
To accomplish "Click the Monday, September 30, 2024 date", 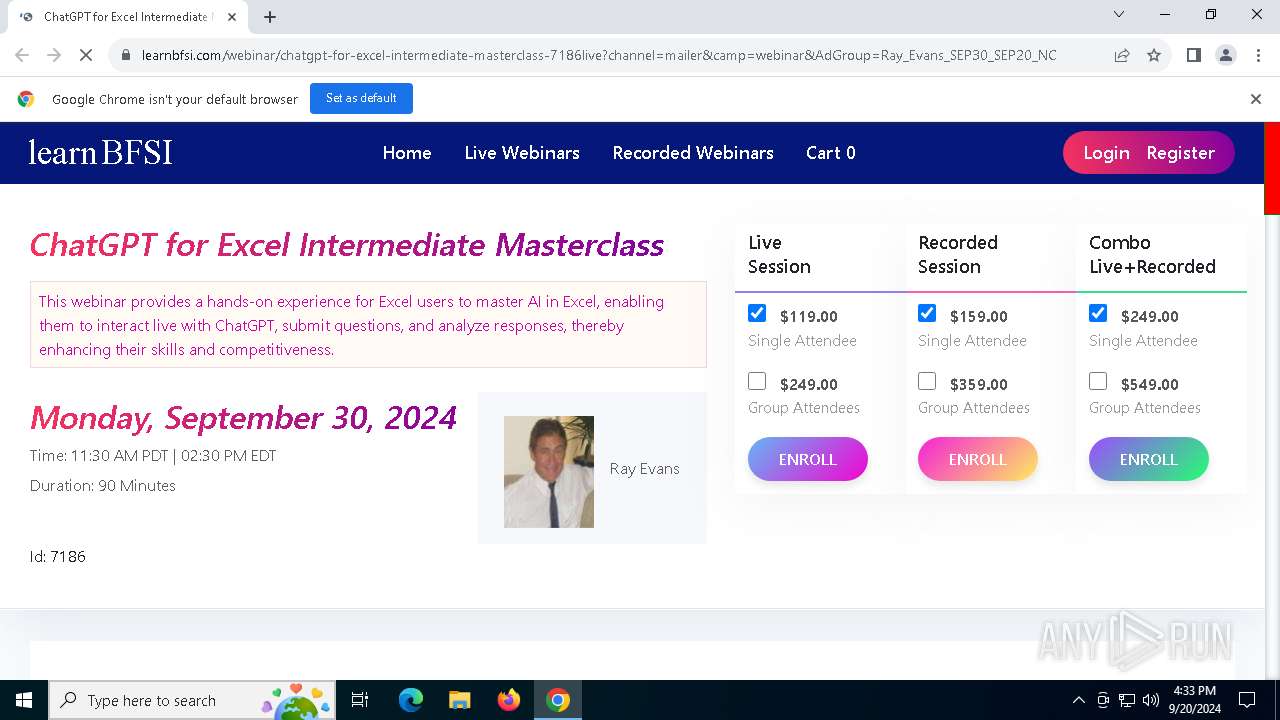I will tap(243, 417).
